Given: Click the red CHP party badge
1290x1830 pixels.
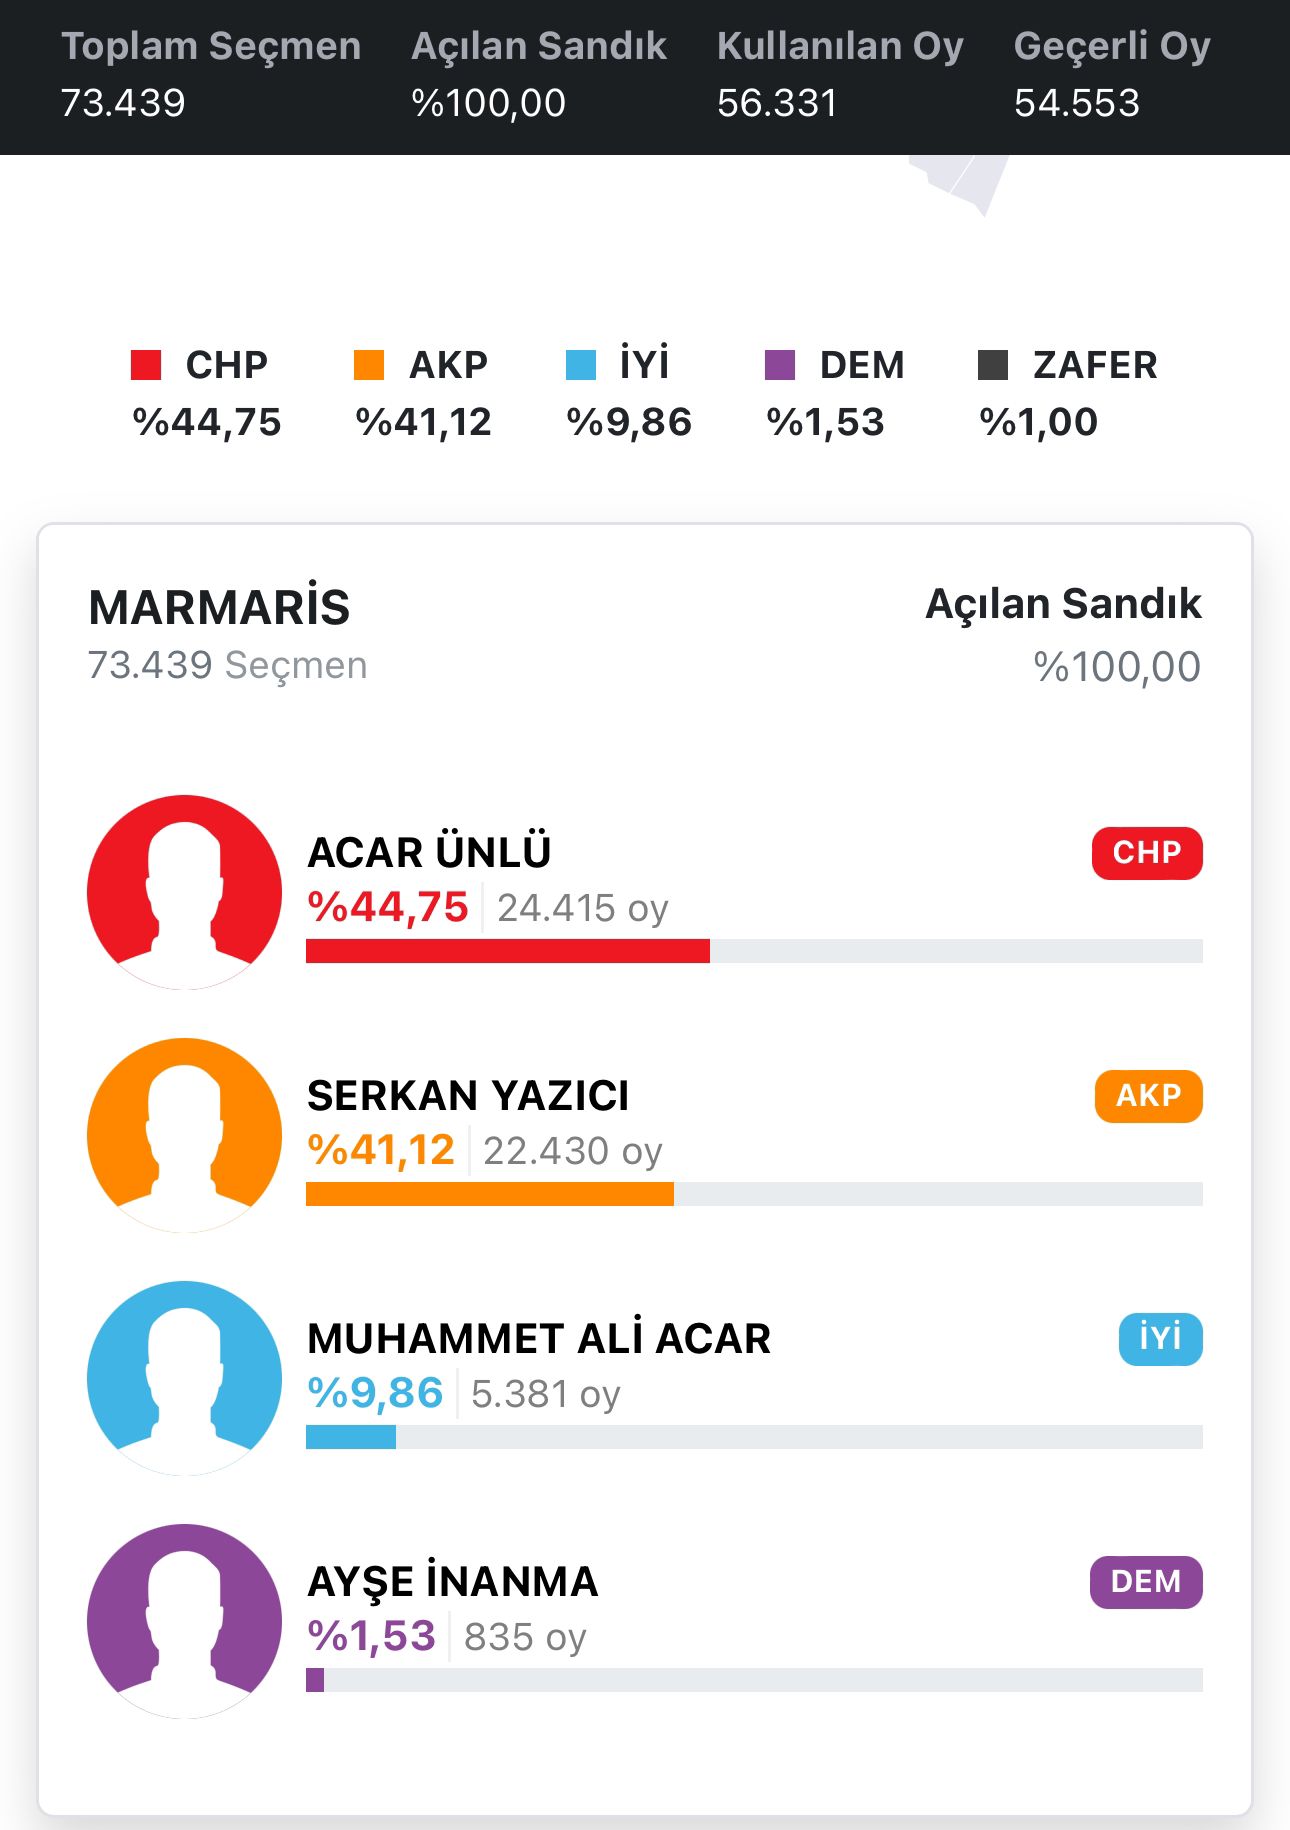Looking at the screenshot, I should point(1146,853).
